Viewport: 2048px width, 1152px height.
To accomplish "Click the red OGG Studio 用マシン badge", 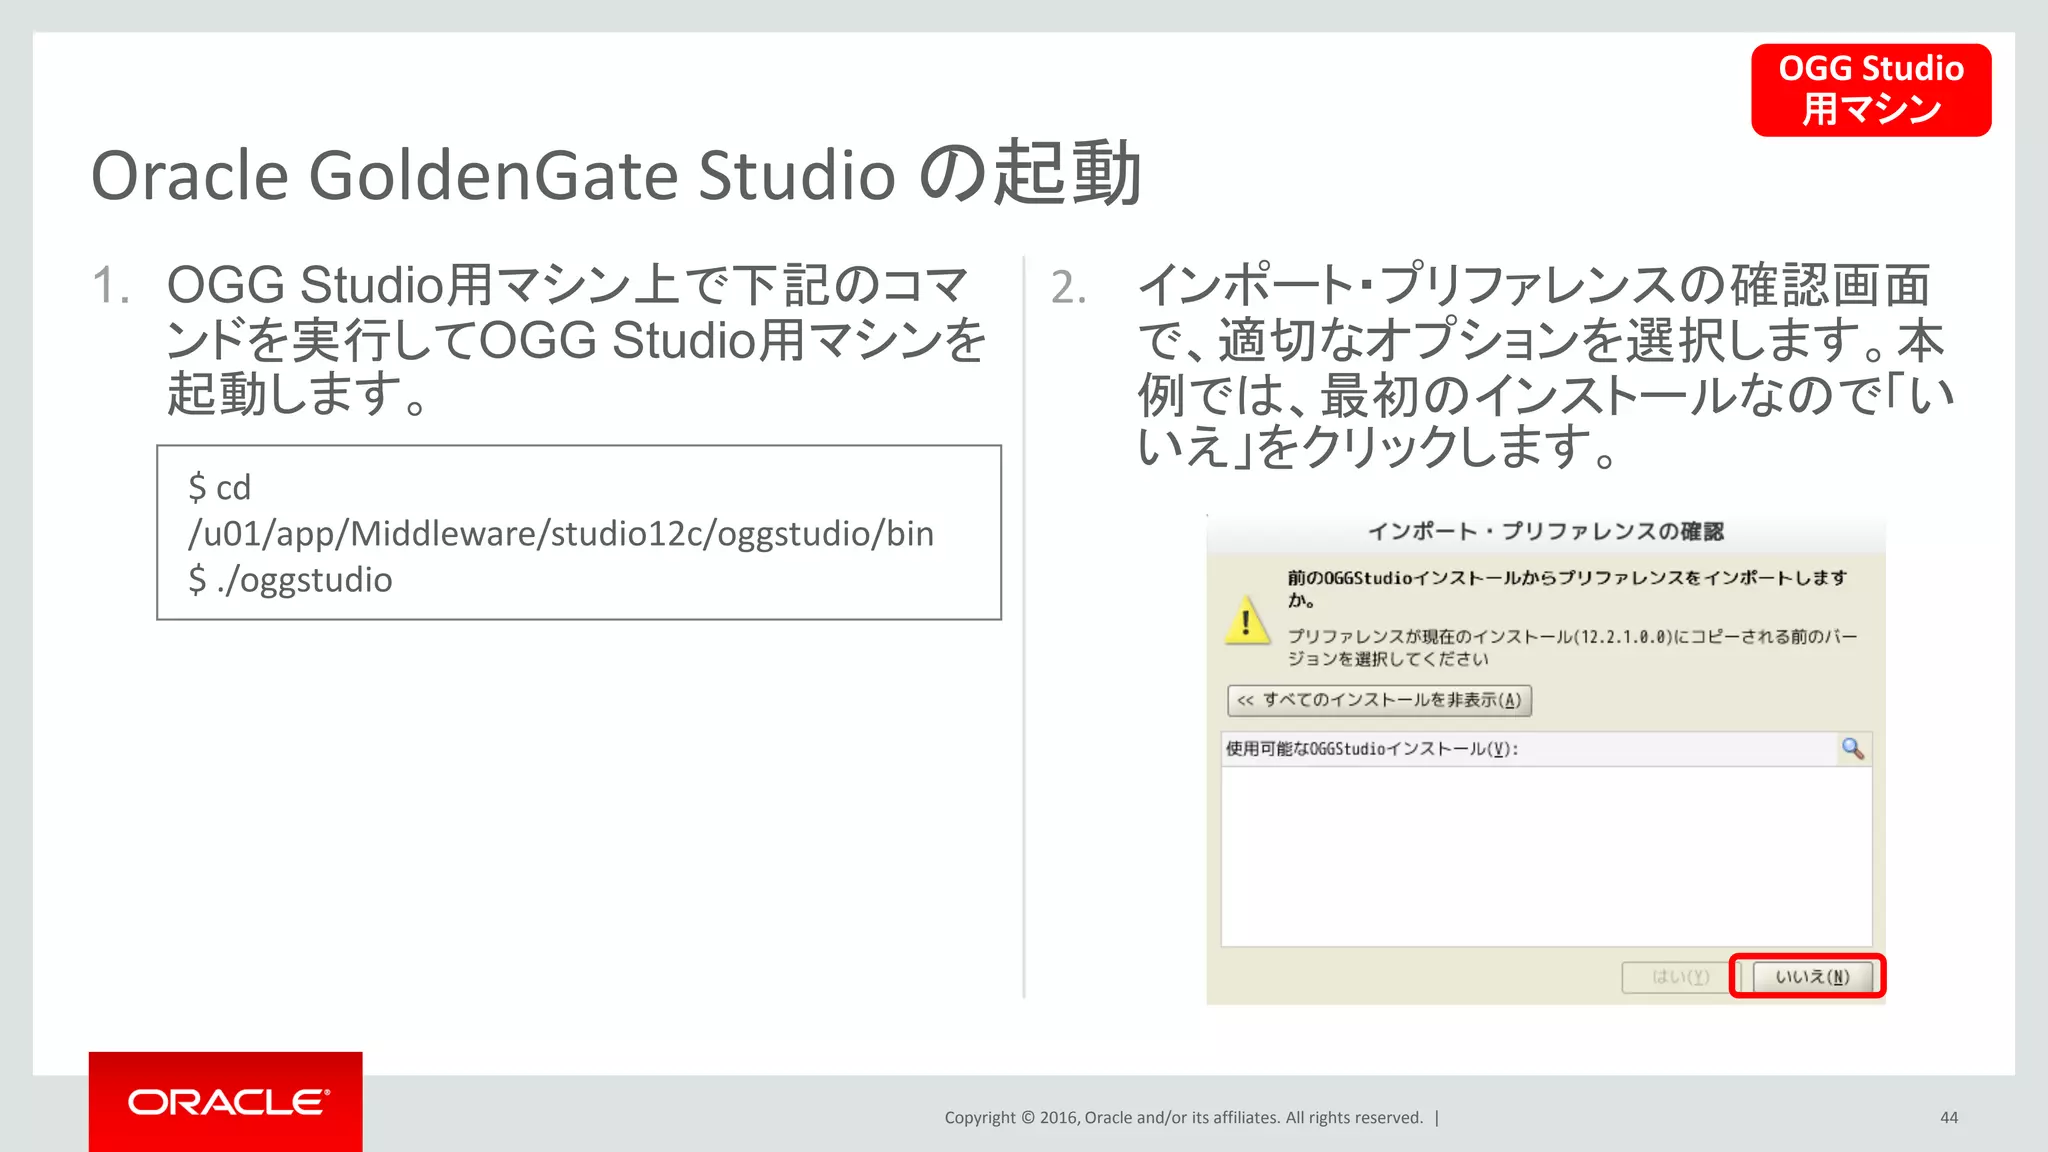I will 1871,90.
